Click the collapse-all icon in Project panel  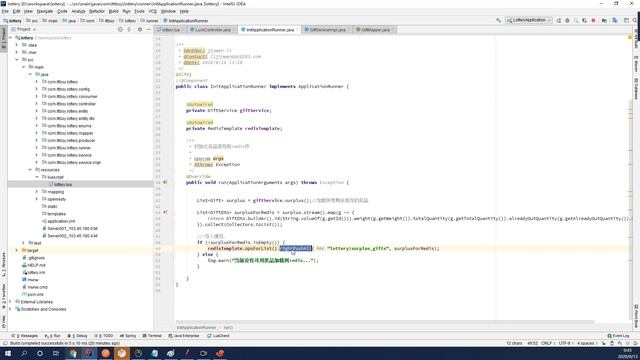129,29
